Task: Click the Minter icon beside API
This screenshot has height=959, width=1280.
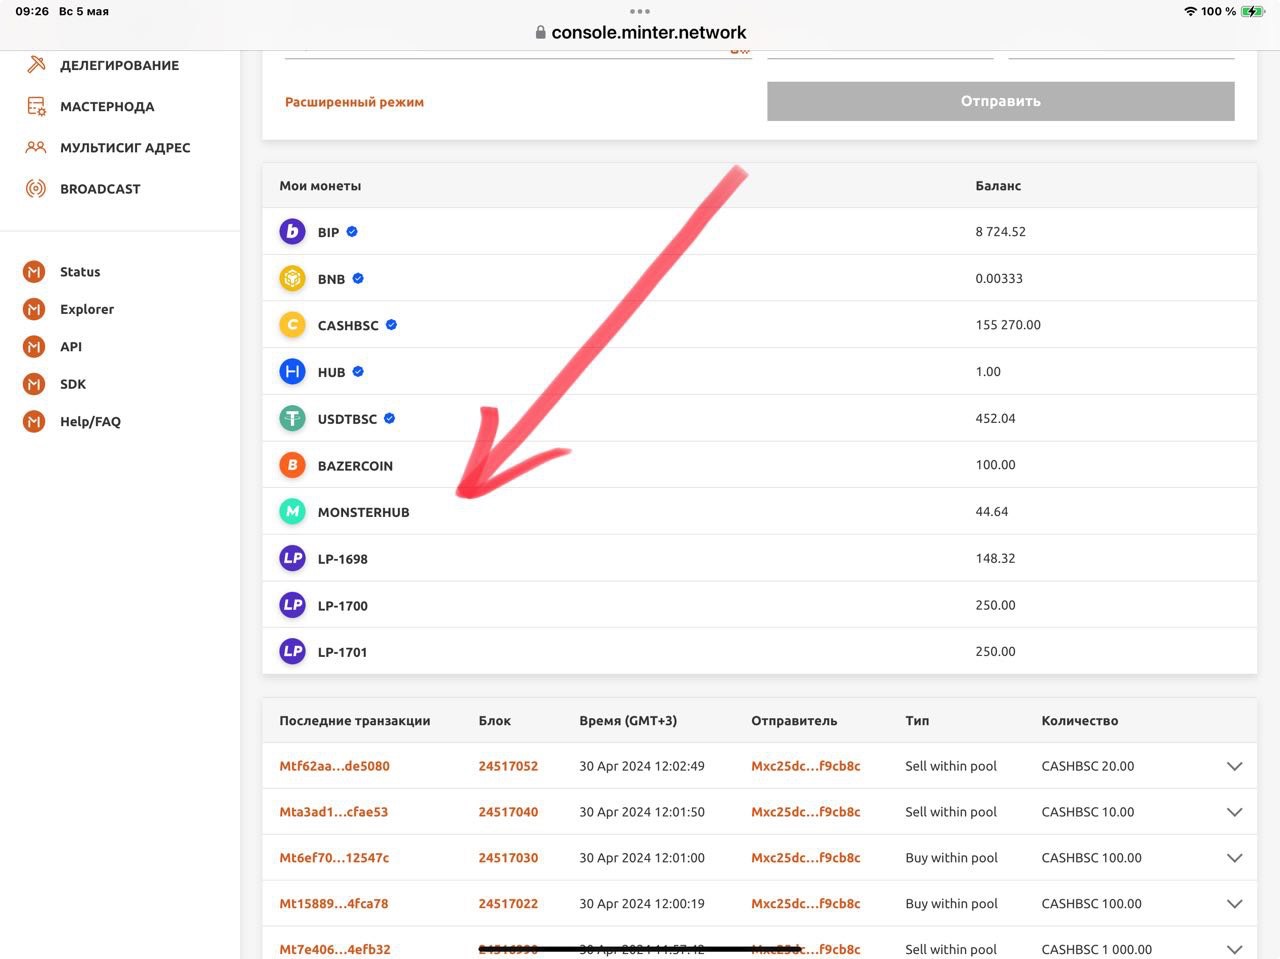Action: point(34,346)
